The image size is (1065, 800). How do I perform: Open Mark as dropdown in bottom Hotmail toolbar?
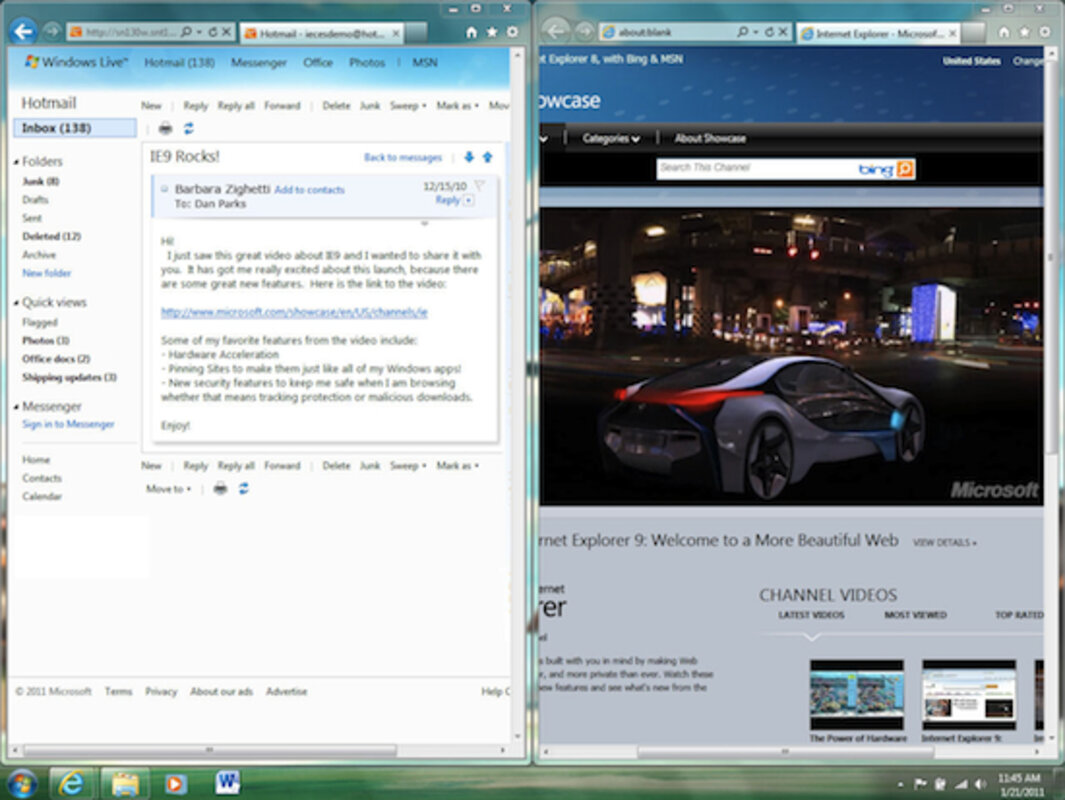[x=458, y=466]
